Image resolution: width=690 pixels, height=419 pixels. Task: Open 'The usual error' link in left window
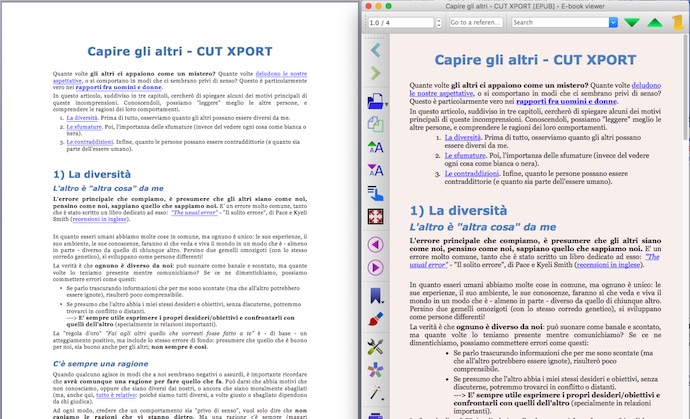pyautogui.click(x=194, y=213)
